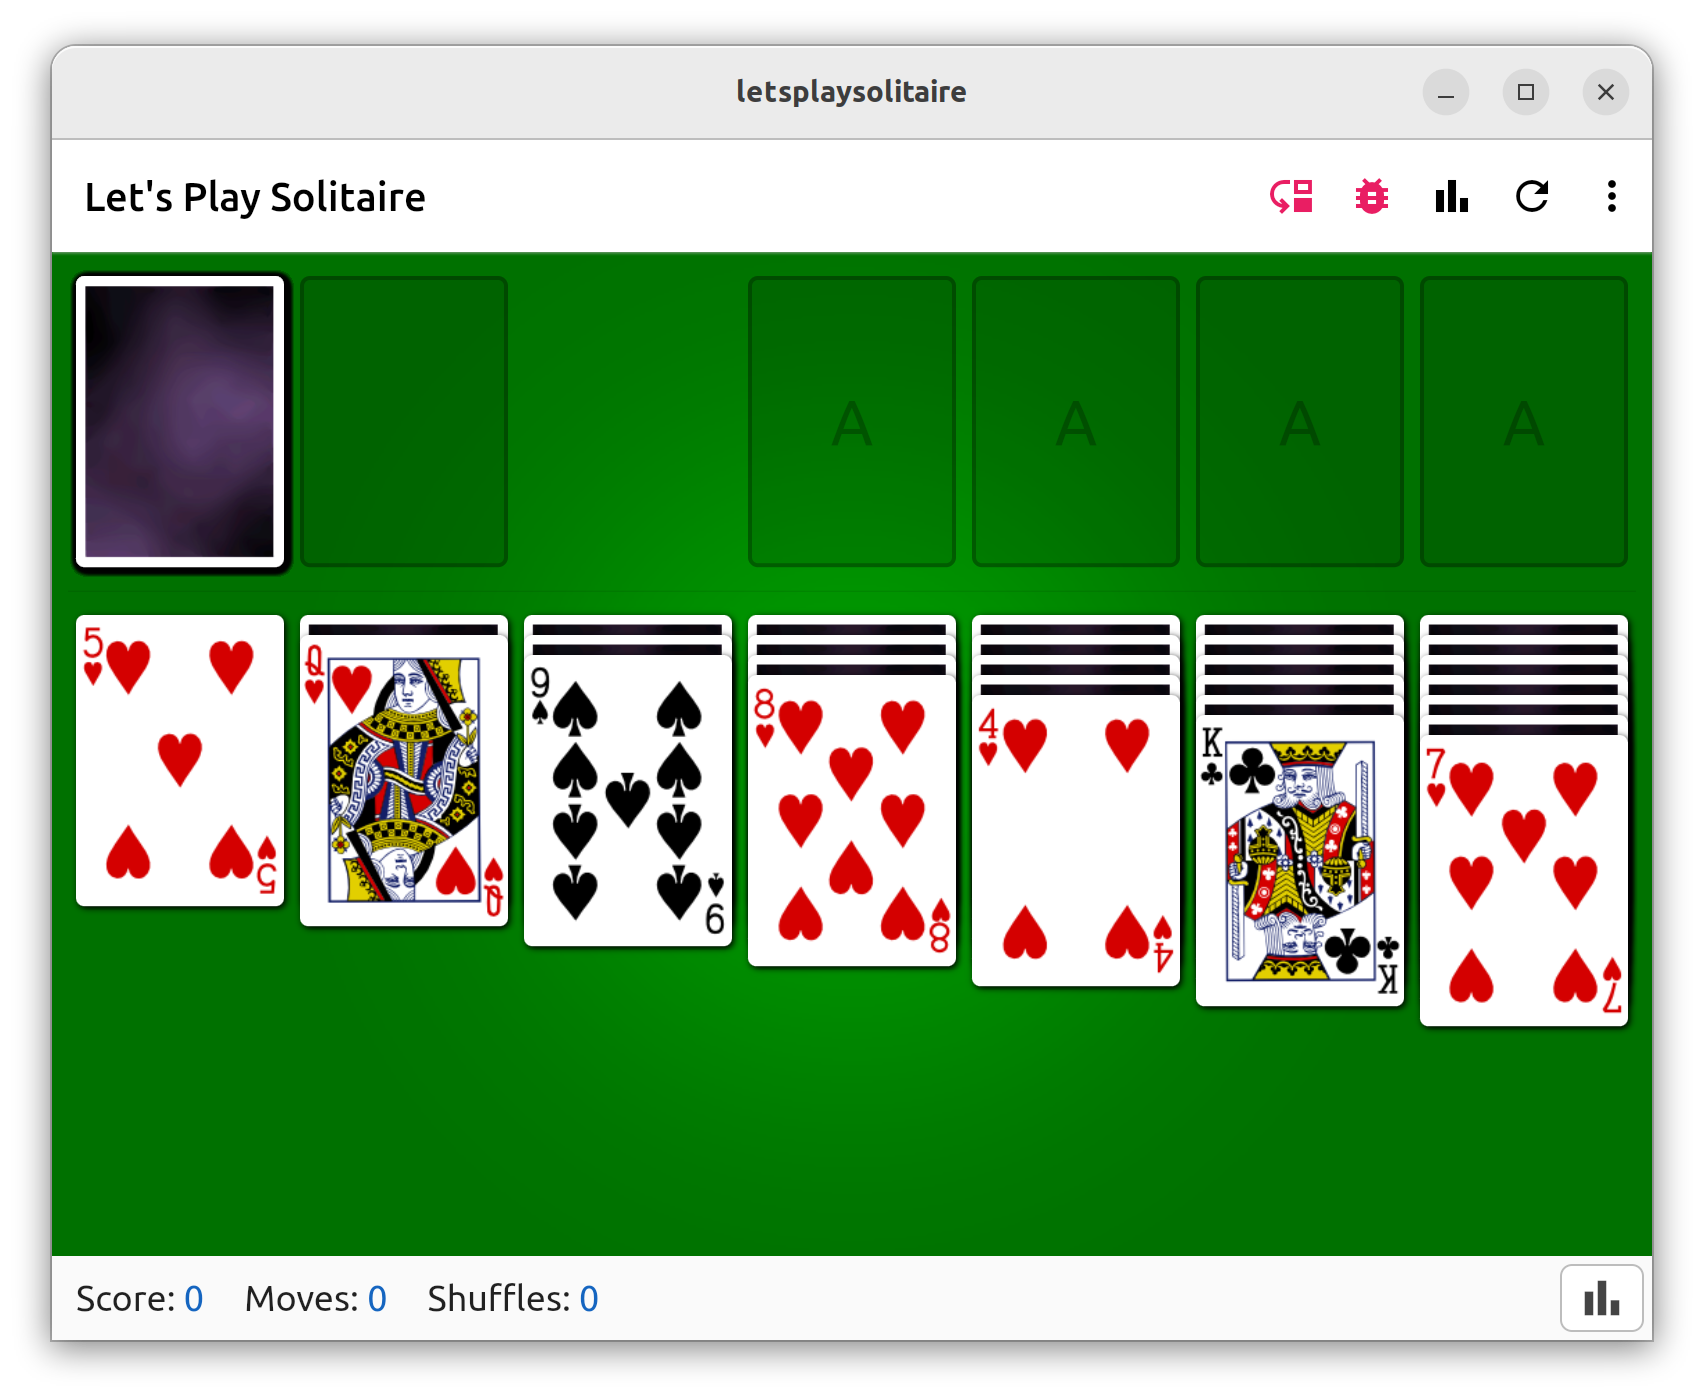
Task: Select the nine of spades card
Action: [x=628, y=801]
